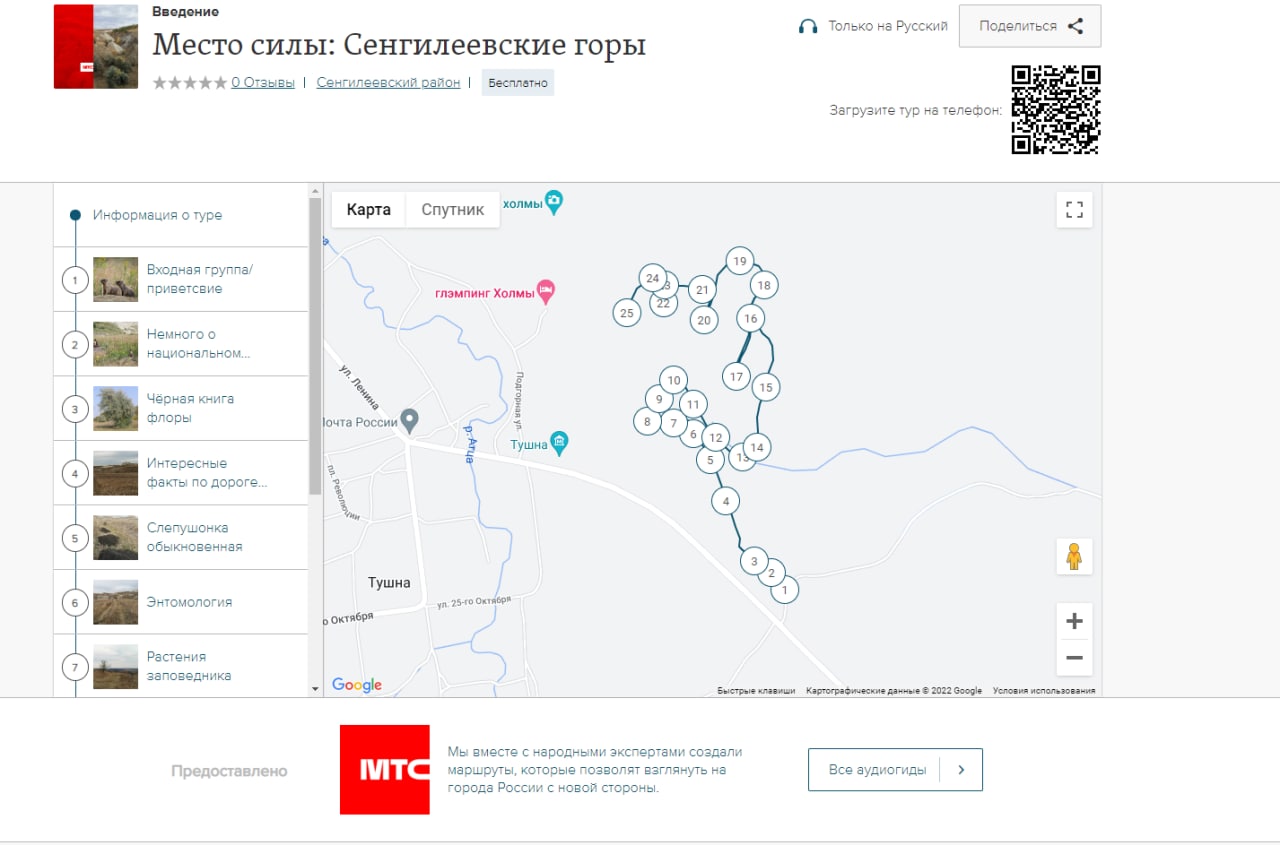Click the Street View pegman icon
The width and height of the screenshot is (1280, 845).
tap(1074, 556)
